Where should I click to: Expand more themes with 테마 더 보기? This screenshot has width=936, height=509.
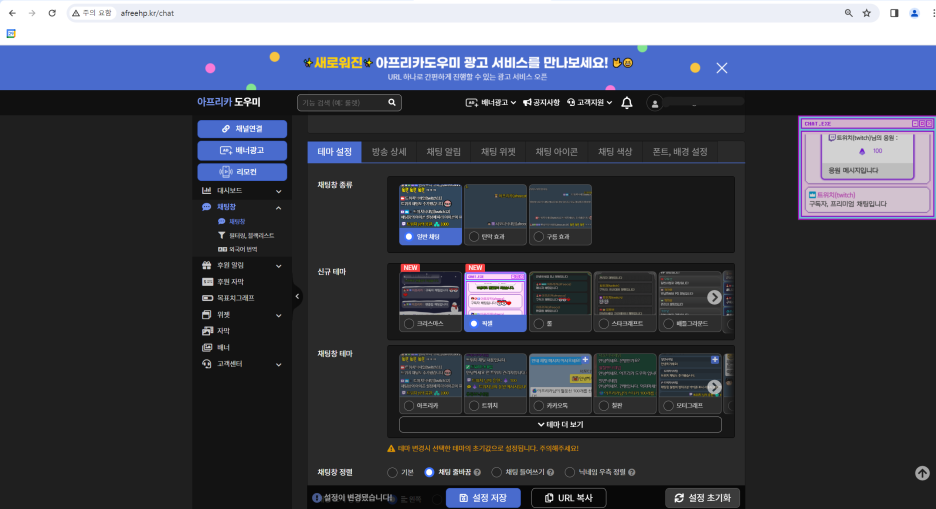pyautogui.click(x=560, y=425)
